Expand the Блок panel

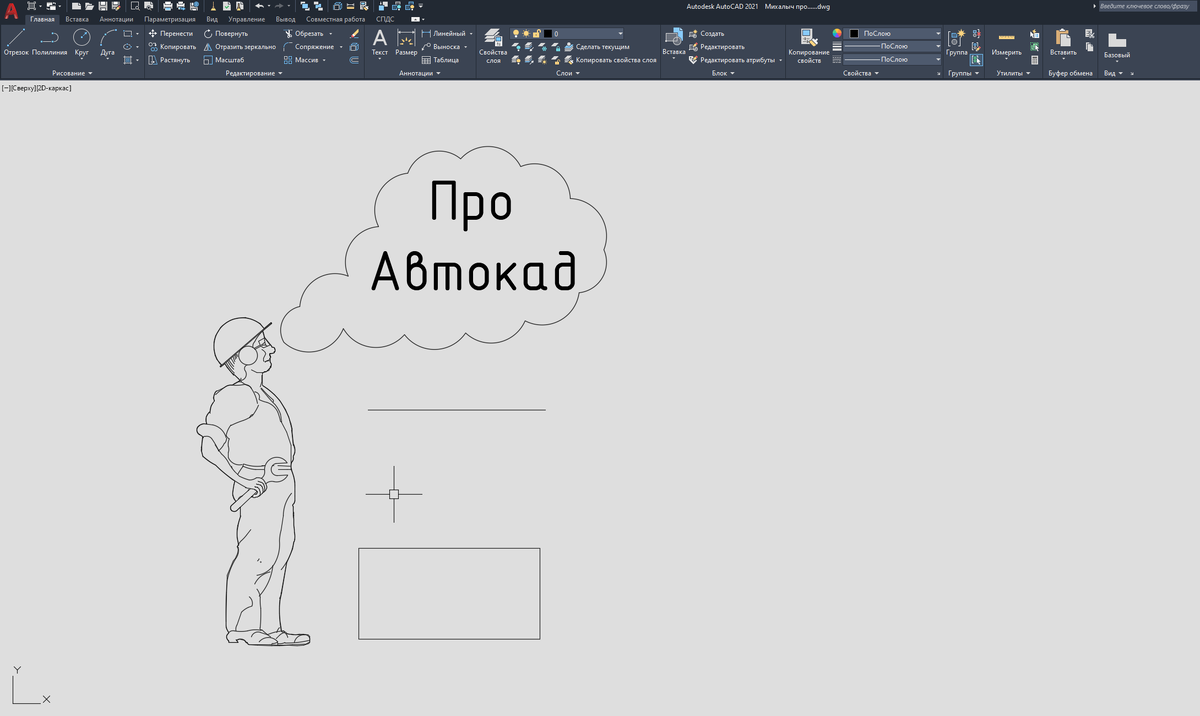coord(723,73)
